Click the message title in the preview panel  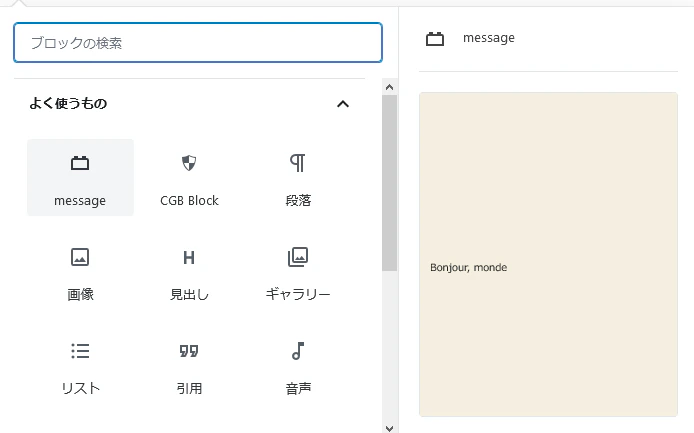pos(489,38)
